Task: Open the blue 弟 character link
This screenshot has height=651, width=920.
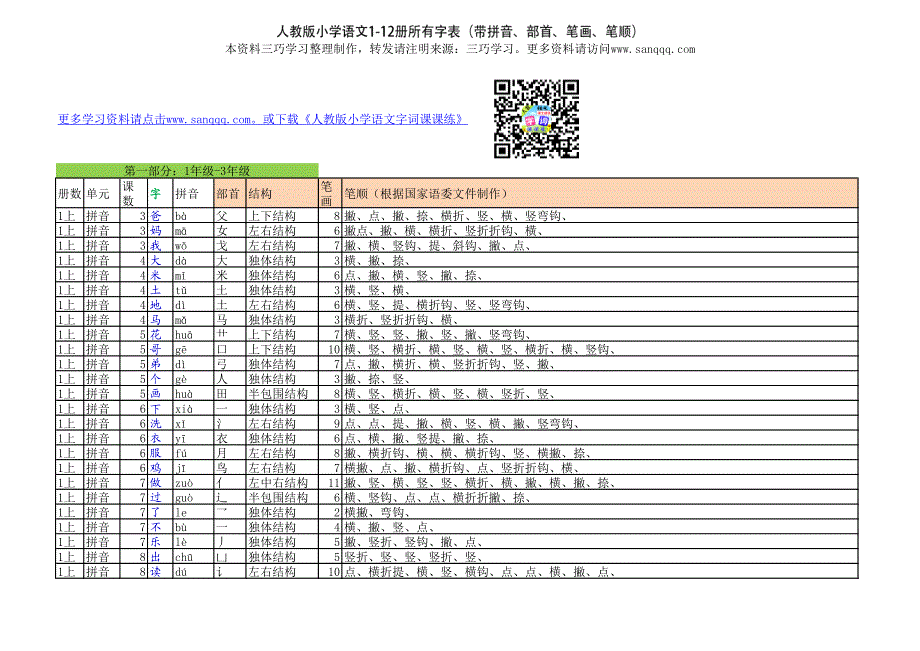Action: [155, 365]
